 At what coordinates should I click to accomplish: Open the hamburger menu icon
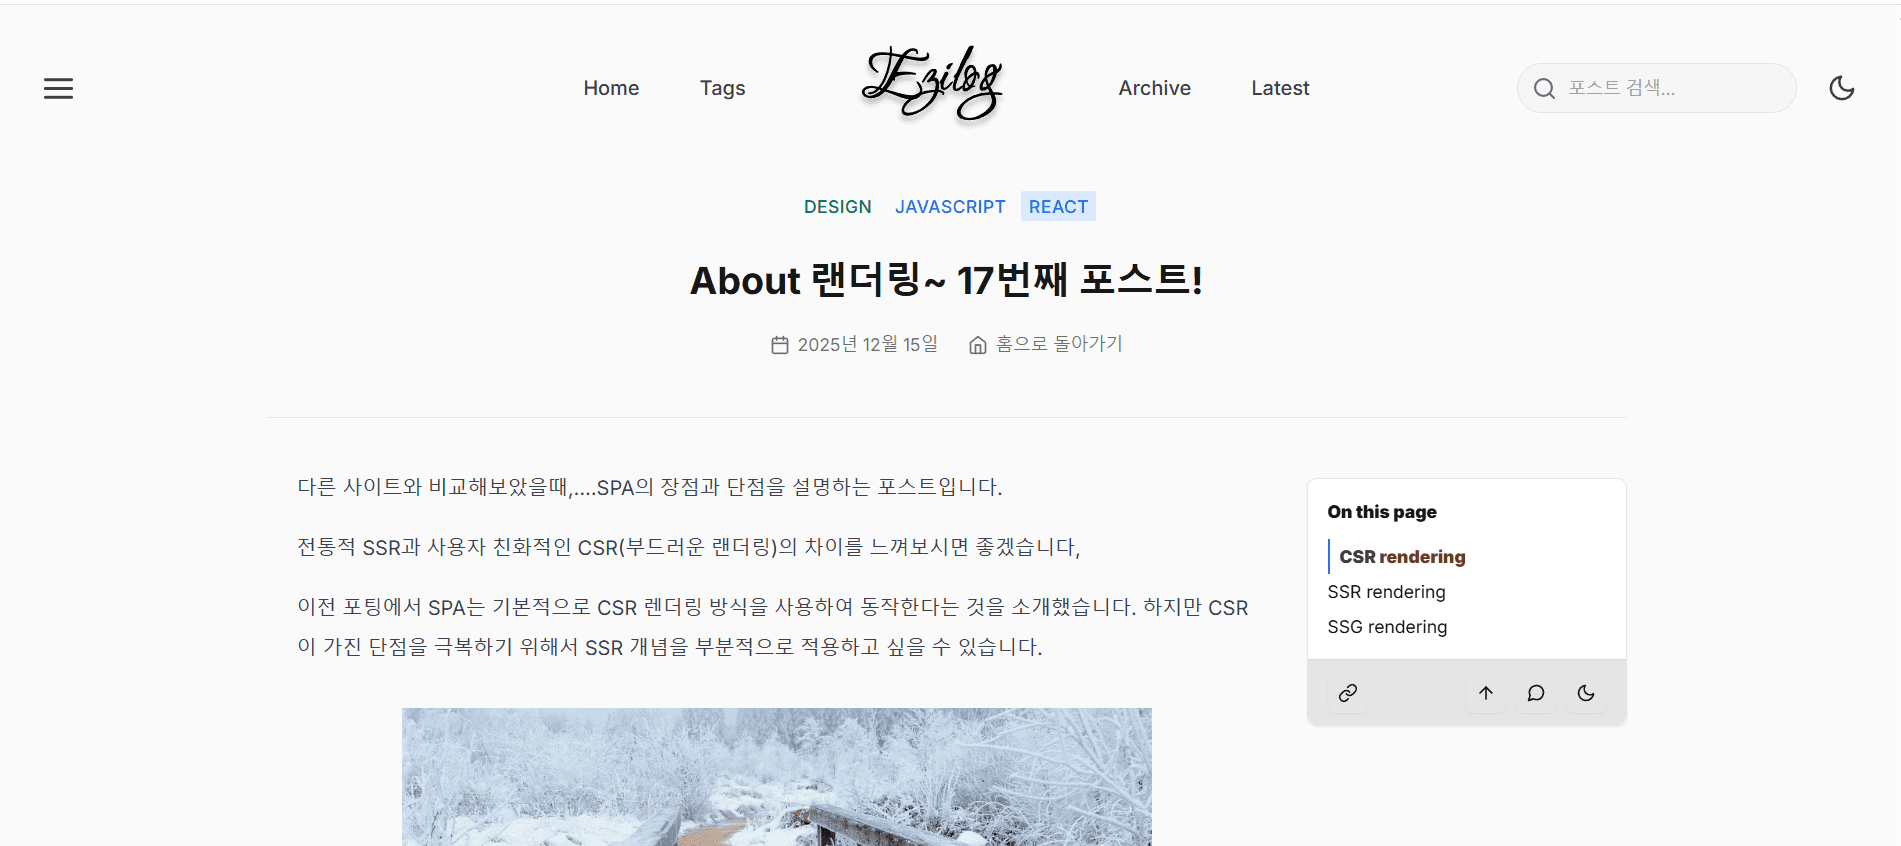(x=58, y=88)
